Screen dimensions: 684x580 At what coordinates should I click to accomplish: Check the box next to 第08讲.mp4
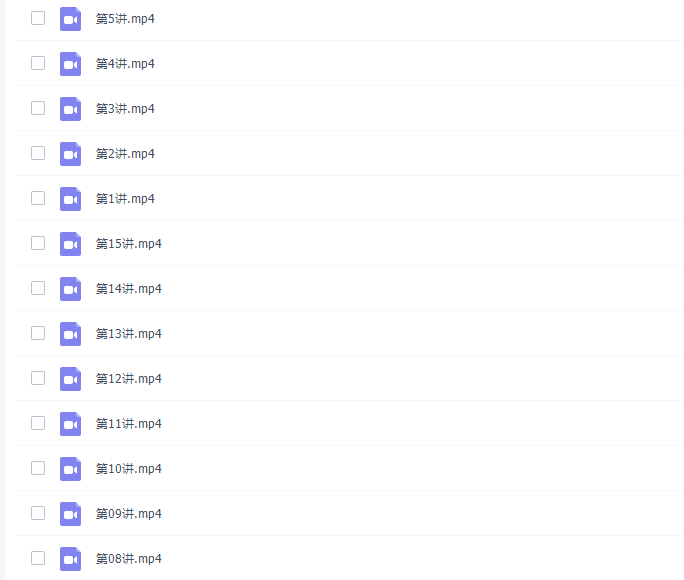(x=38, y=558)
